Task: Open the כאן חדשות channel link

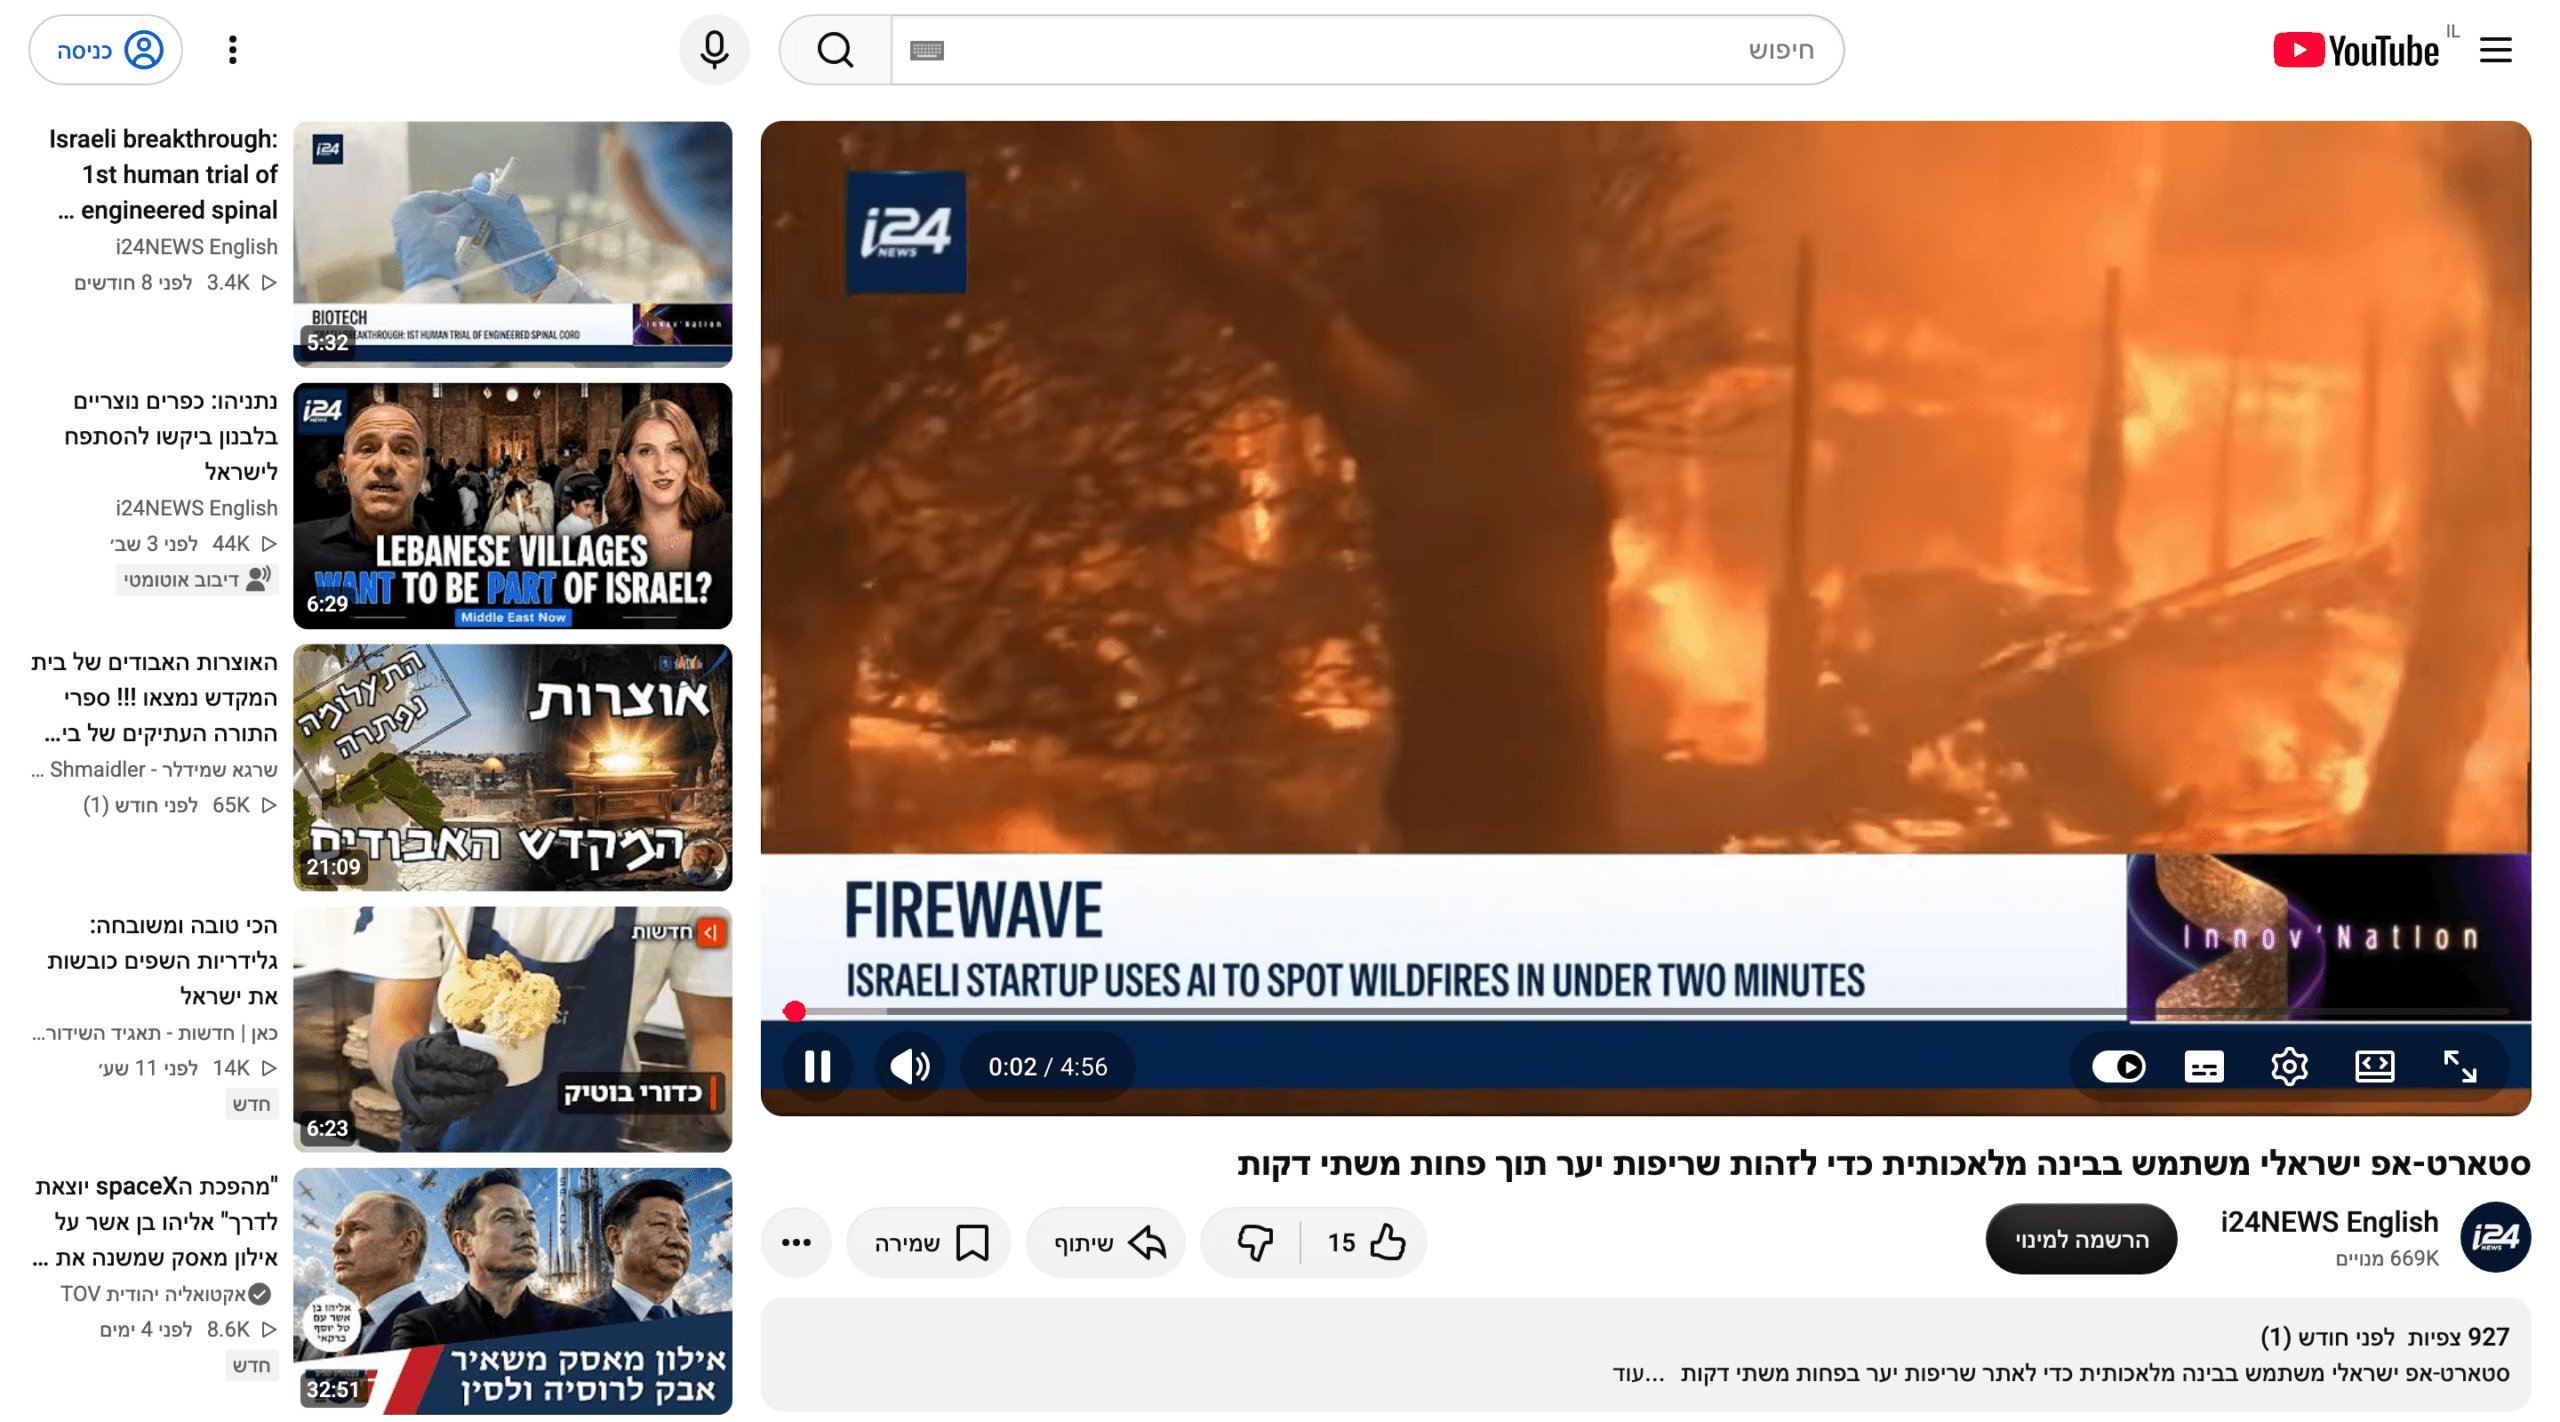Action: click(155, 1032)
